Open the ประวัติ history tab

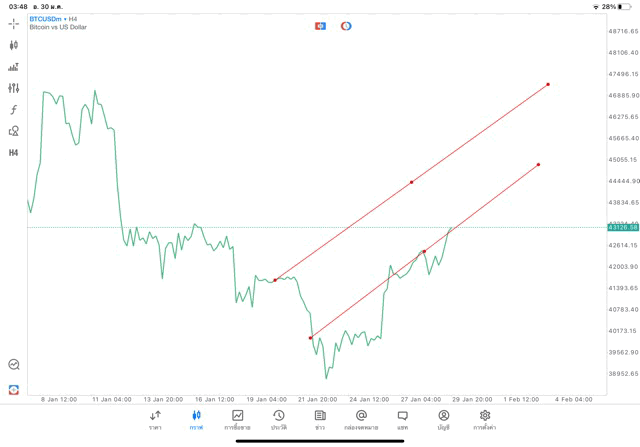tap(279, 420)
